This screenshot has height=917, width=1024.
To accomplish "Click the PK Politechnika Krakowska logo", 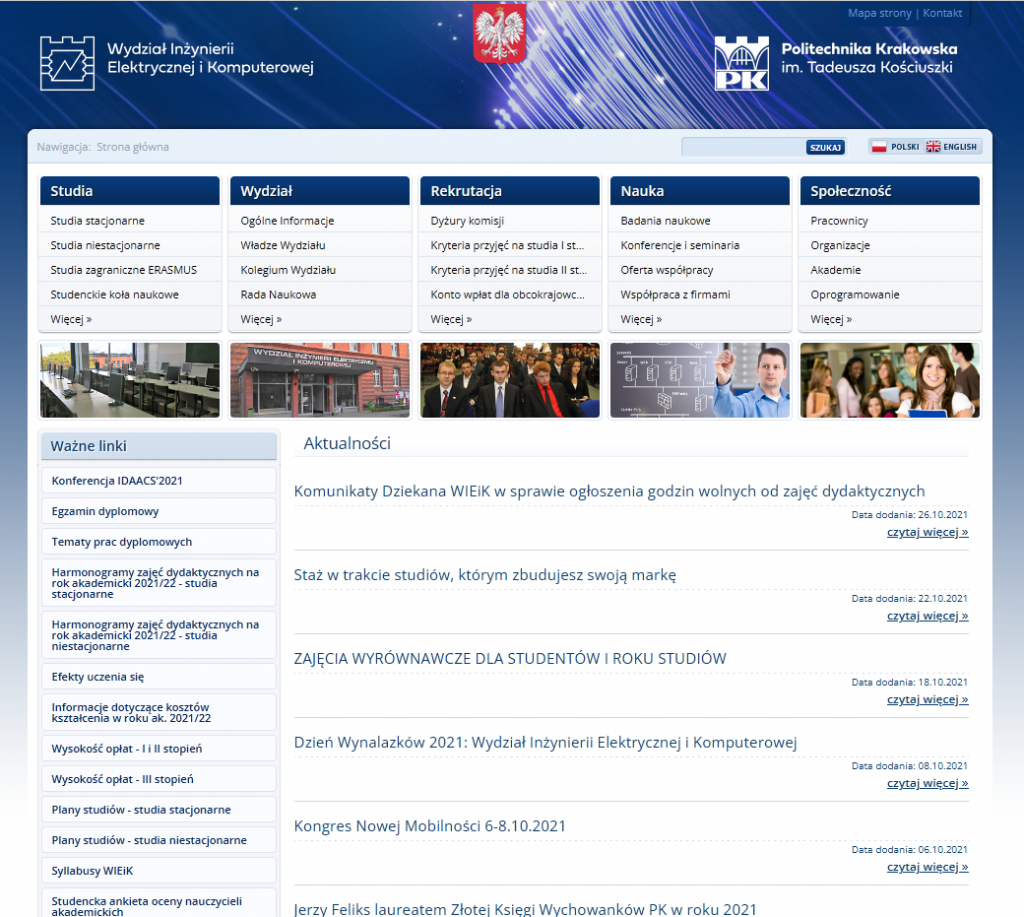I will [742, 63].
